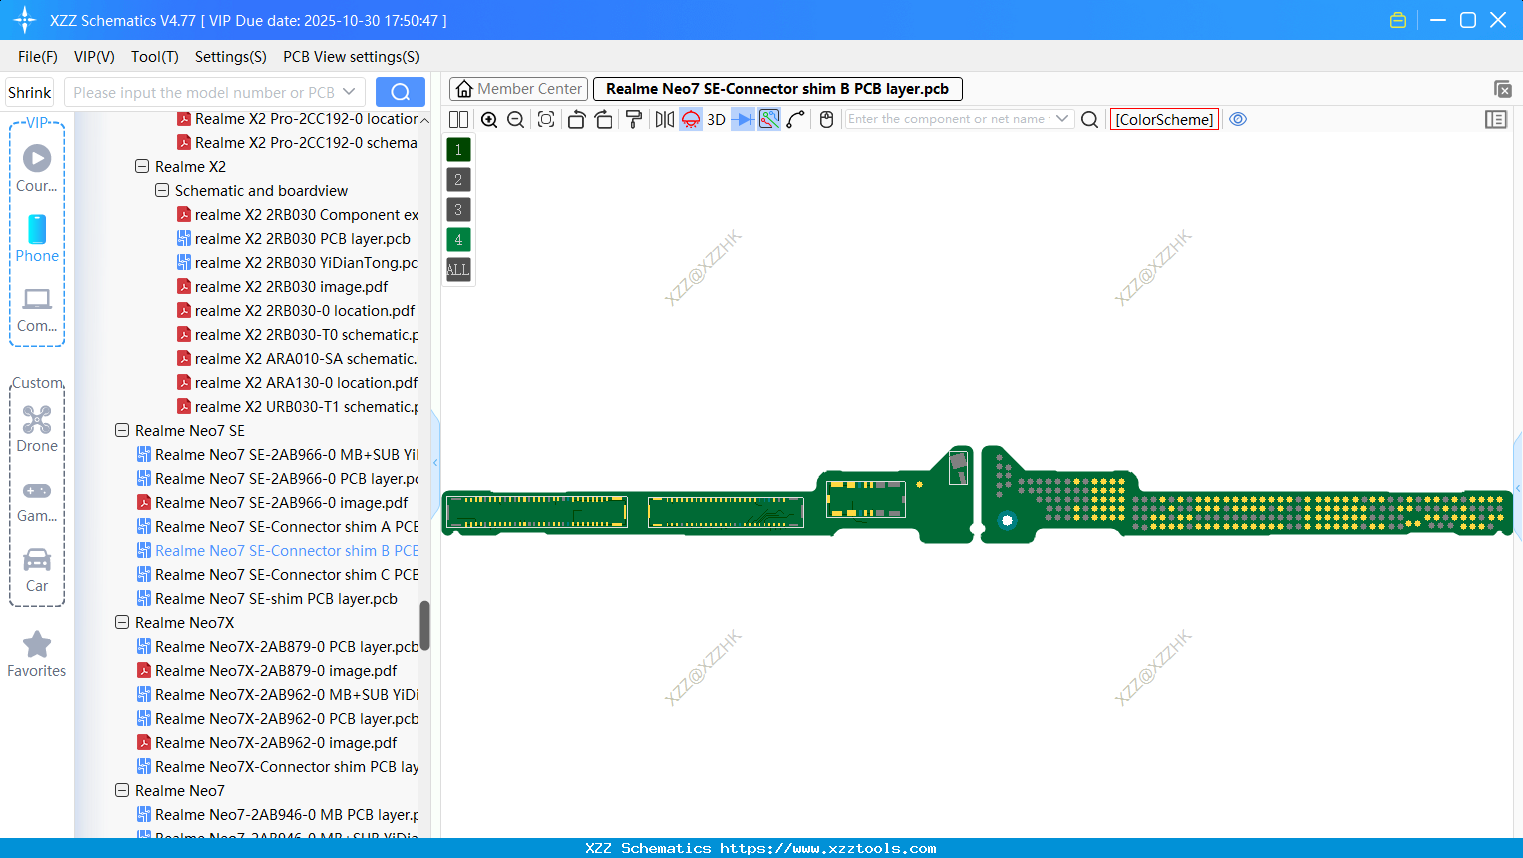The image size is (1523, 858).
Task: Show PCB layer 1
Action: (x=458, y=150)
